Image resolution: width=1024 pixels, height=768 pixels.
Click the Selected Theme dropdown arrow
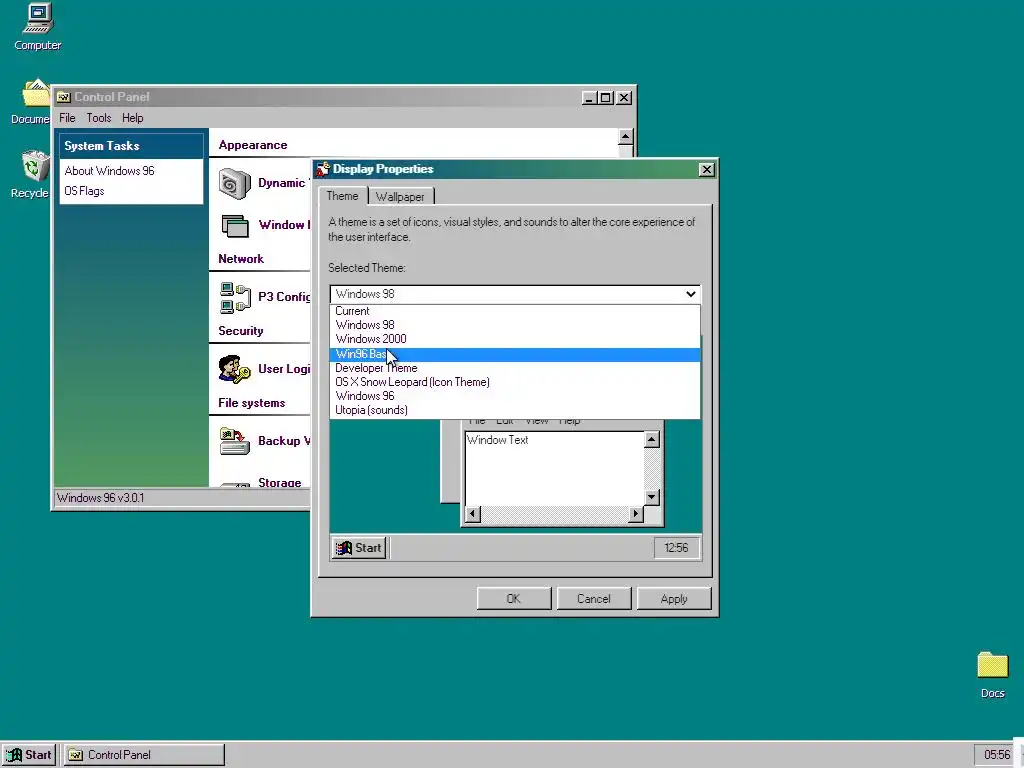(690, 294)
